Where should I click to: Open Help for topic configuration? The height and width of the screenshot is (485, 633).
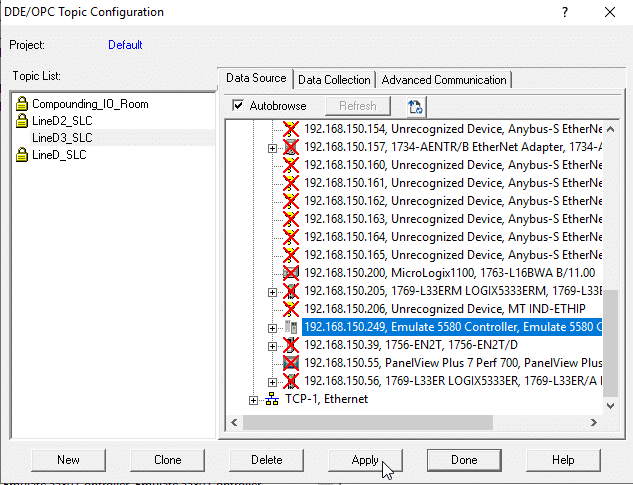[x=563, y=460]
